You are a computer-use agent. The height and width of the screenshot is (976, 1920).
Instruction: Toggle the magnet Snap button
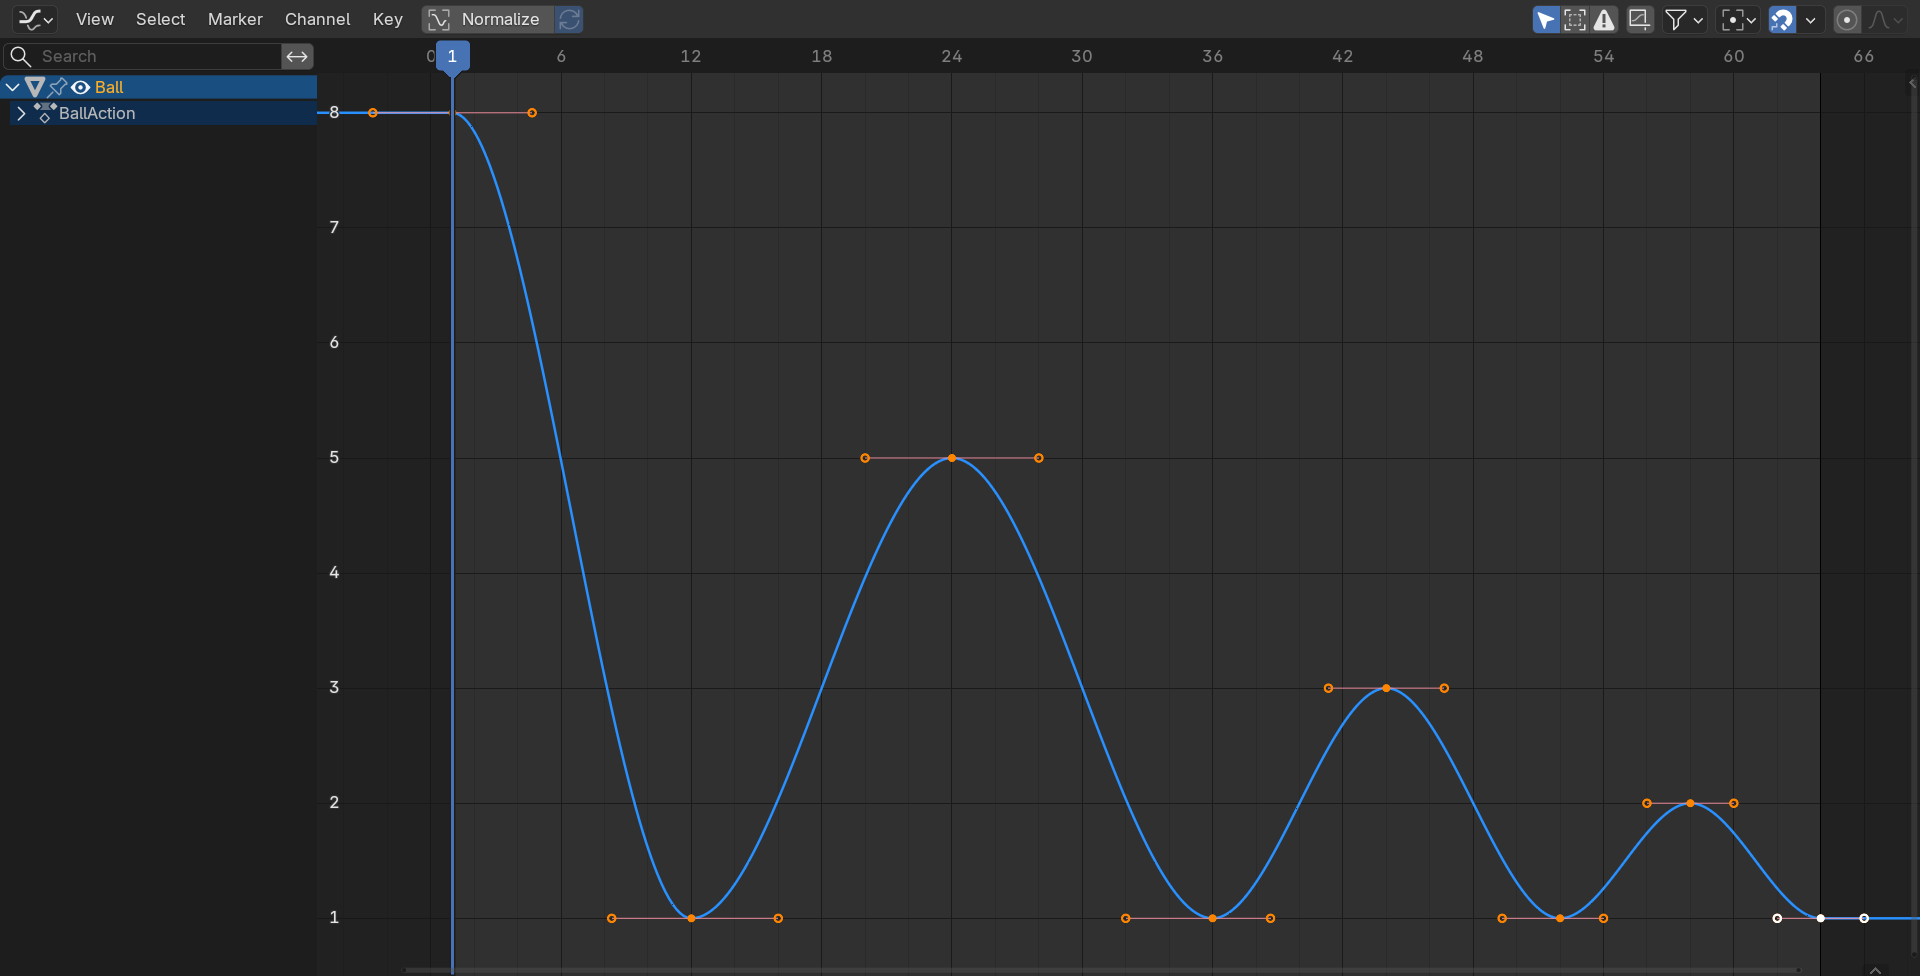pos(1782,19)
